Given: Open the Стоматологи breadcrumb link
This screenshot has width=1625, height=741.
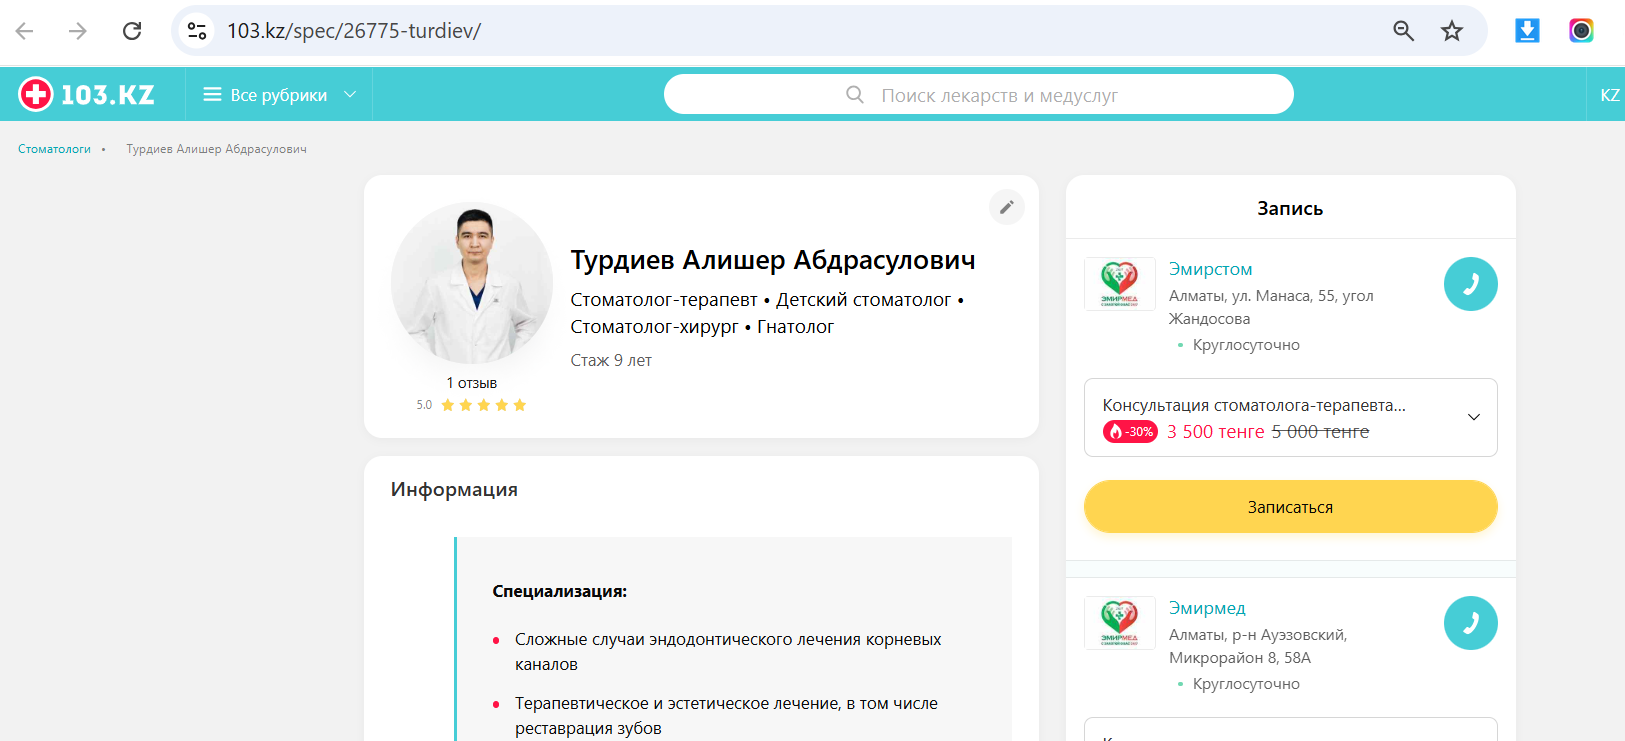Looking at the screenshot, I should click(54, 149).
